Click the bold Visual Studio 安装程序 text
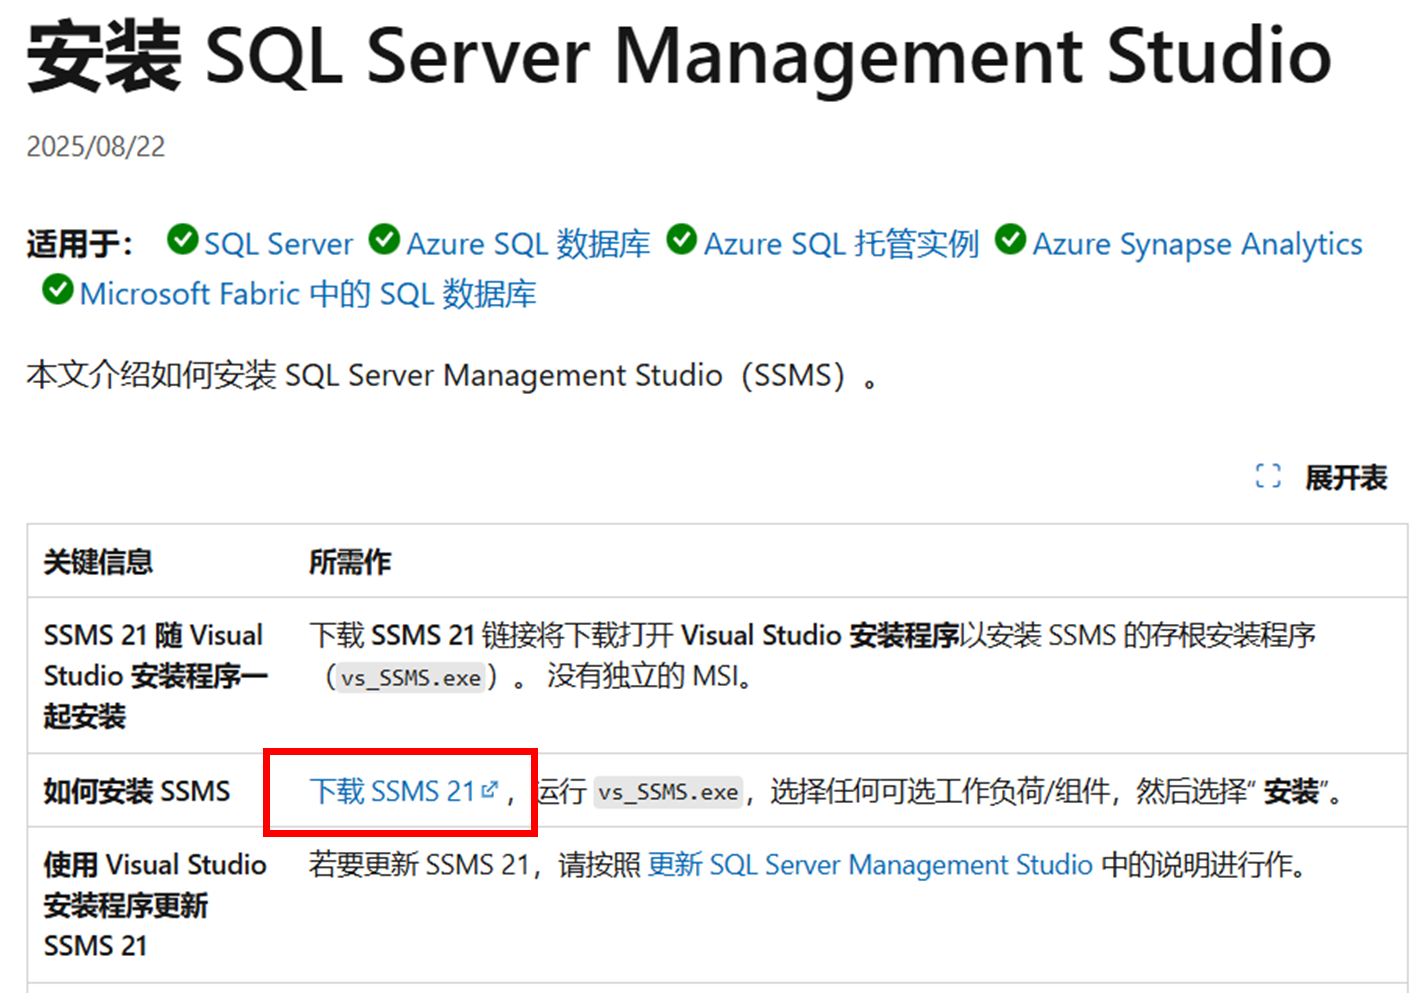The image size is (1418, 993). point(820,636)
